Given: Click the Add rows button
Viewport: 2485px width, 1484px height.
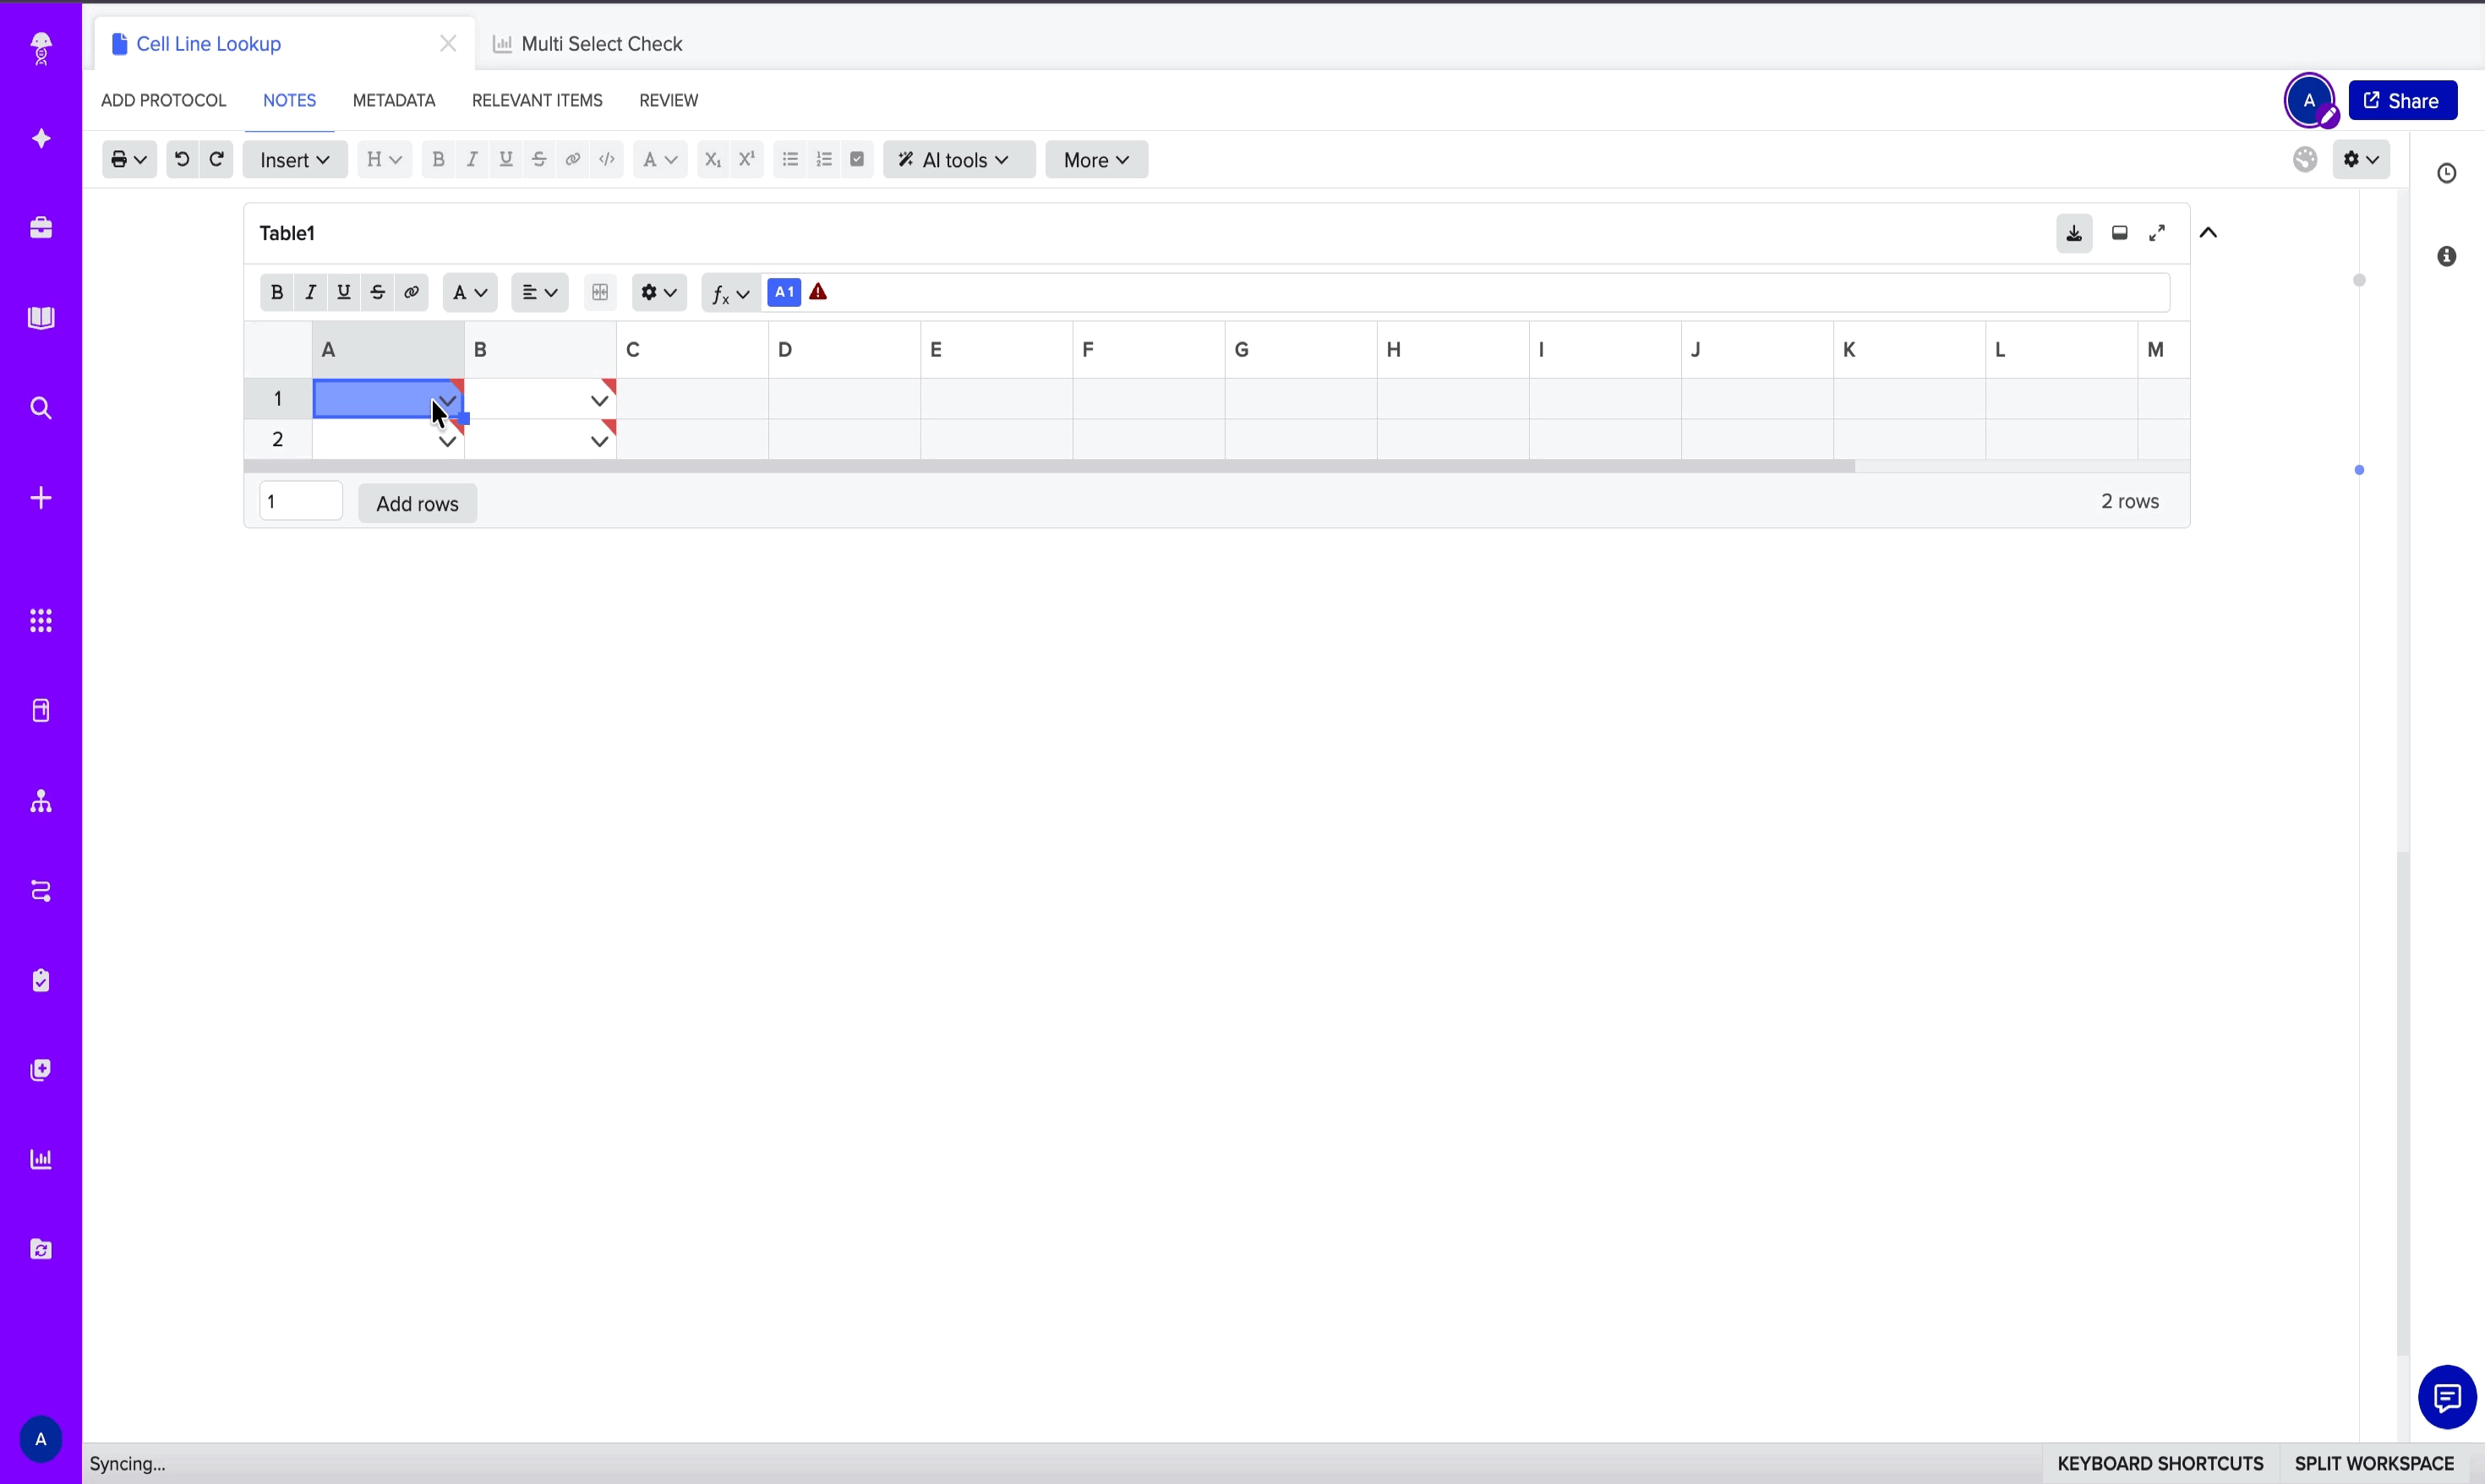Looking at the screenshot, I should coord(417,503).
